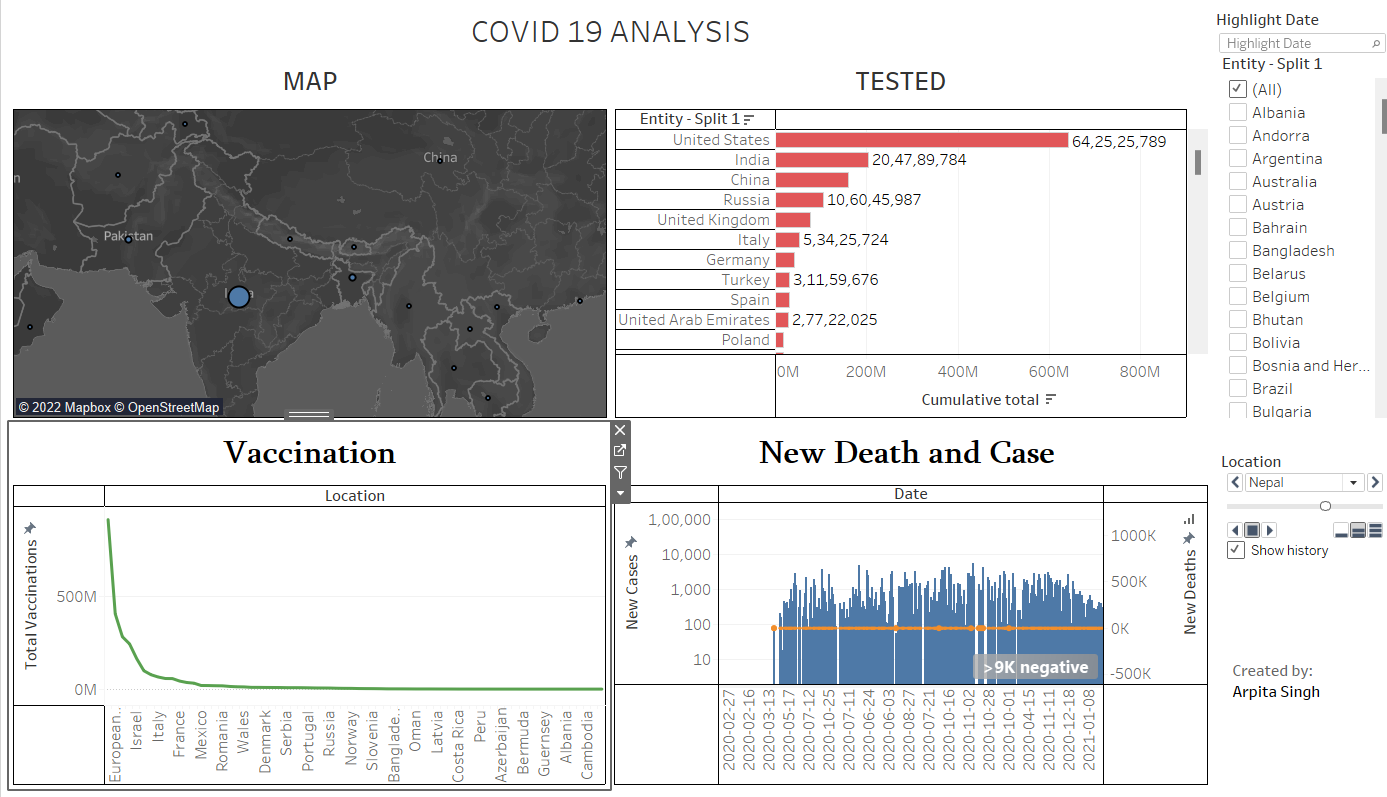
Task: Click the Cumulative total axis title
Action: (980, 400)
